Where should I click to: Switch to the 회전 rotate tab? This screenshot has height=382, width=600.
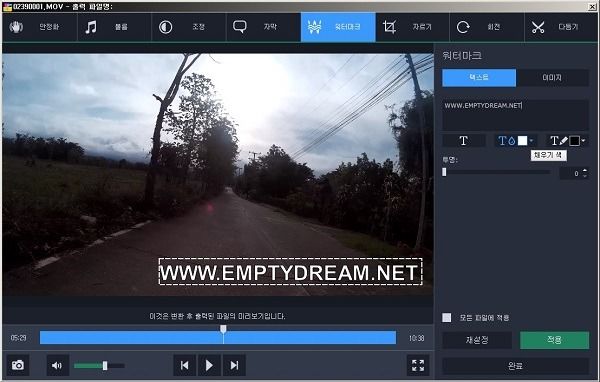tap(487, 27)
